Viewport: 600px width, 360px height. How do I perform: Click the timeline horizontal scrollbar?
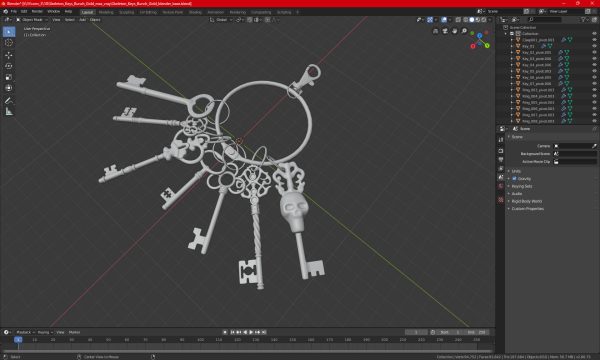tap(247, 351)
